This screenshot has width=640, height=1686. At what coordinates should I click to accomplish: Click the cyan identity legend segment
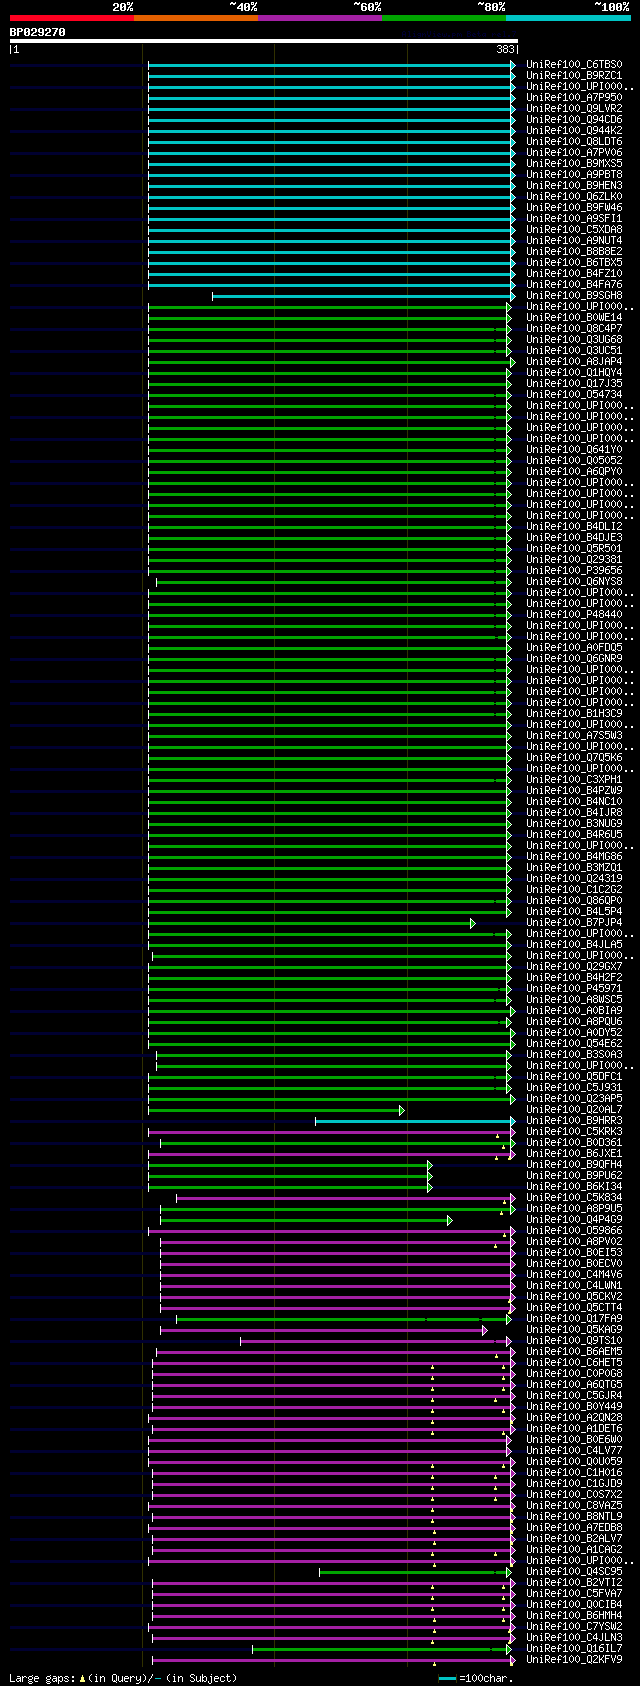click(568, 18)
